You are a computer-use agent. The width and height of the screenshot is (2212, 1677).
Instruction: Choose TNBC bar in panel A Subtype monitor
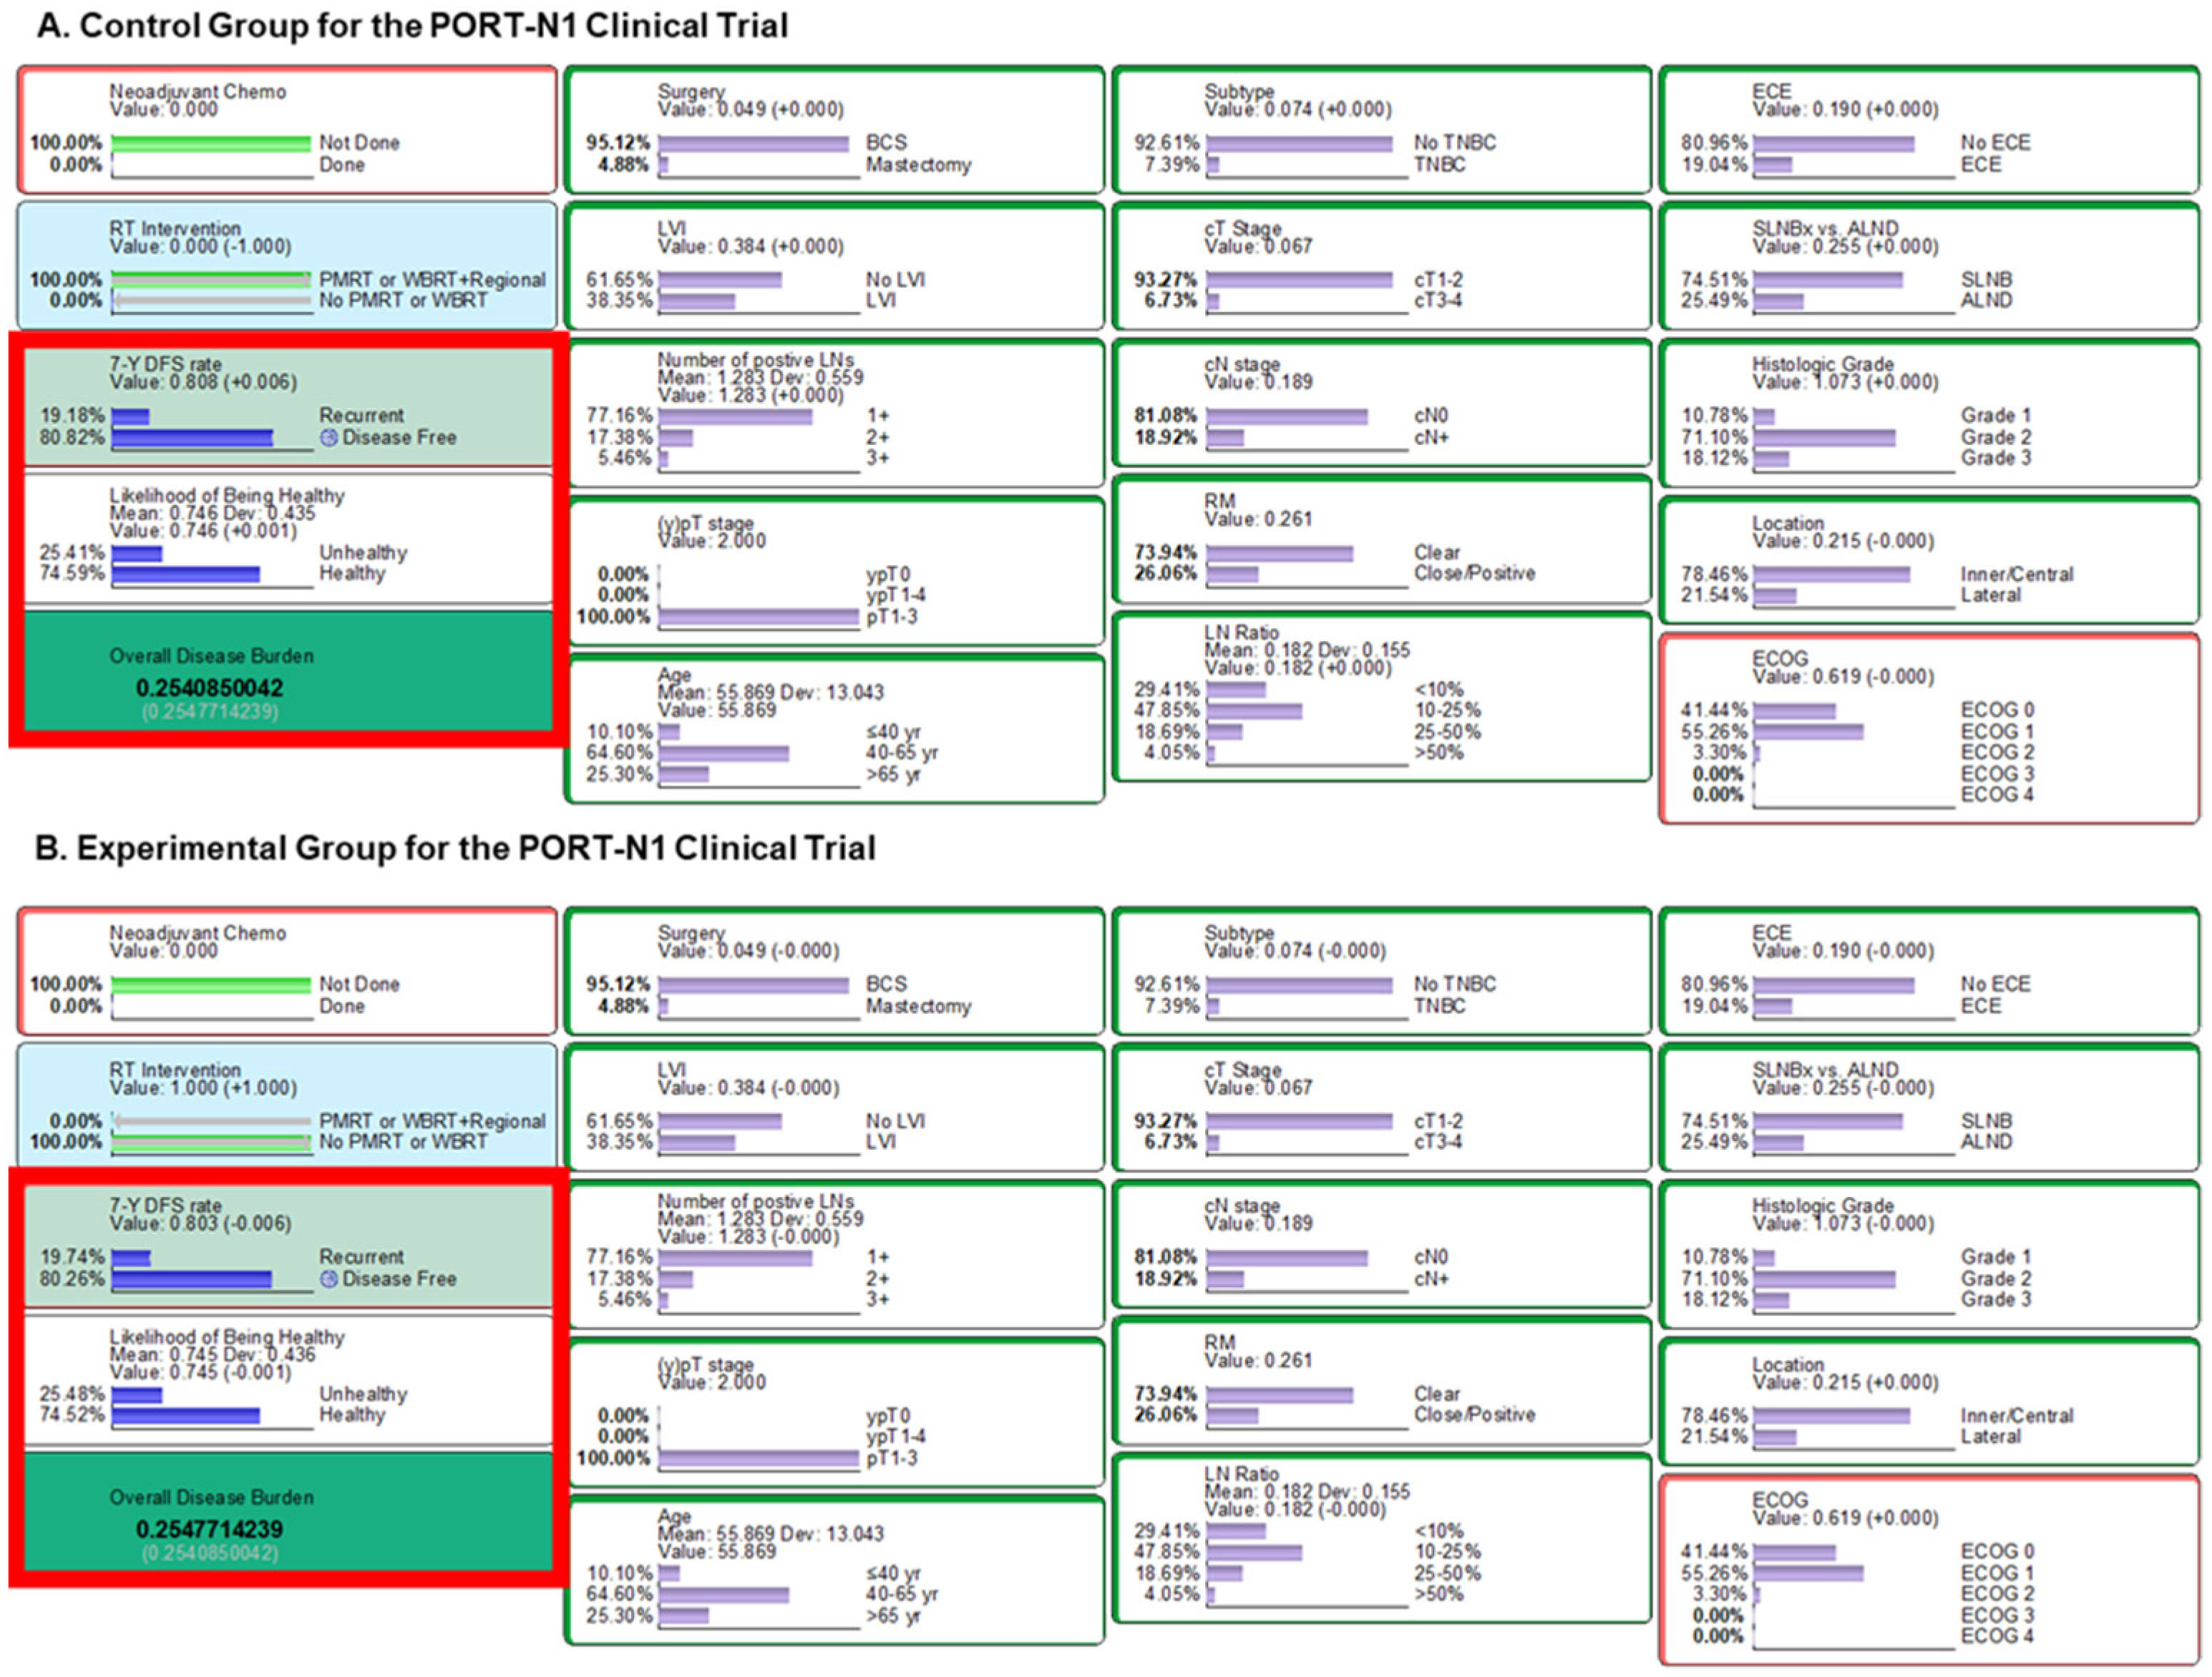click(1213, 165)
